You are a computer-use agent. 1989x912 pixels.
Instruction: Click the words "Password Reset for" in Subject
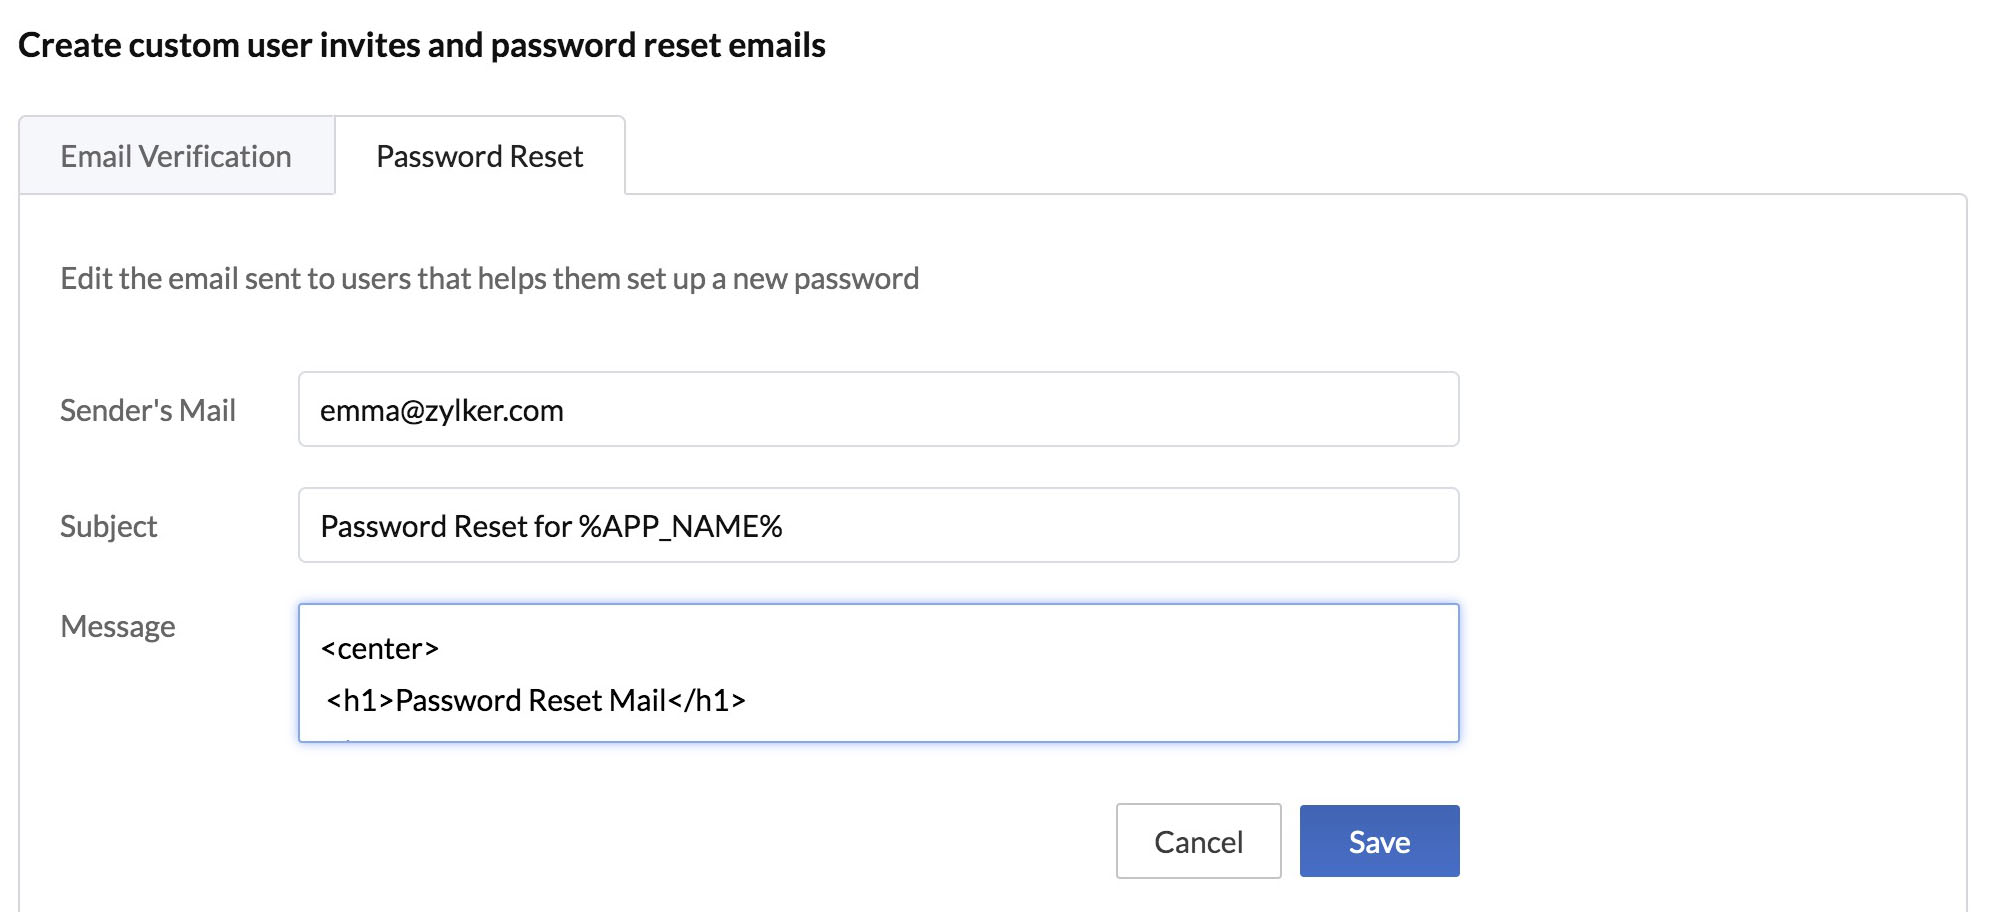pos(446,526)
